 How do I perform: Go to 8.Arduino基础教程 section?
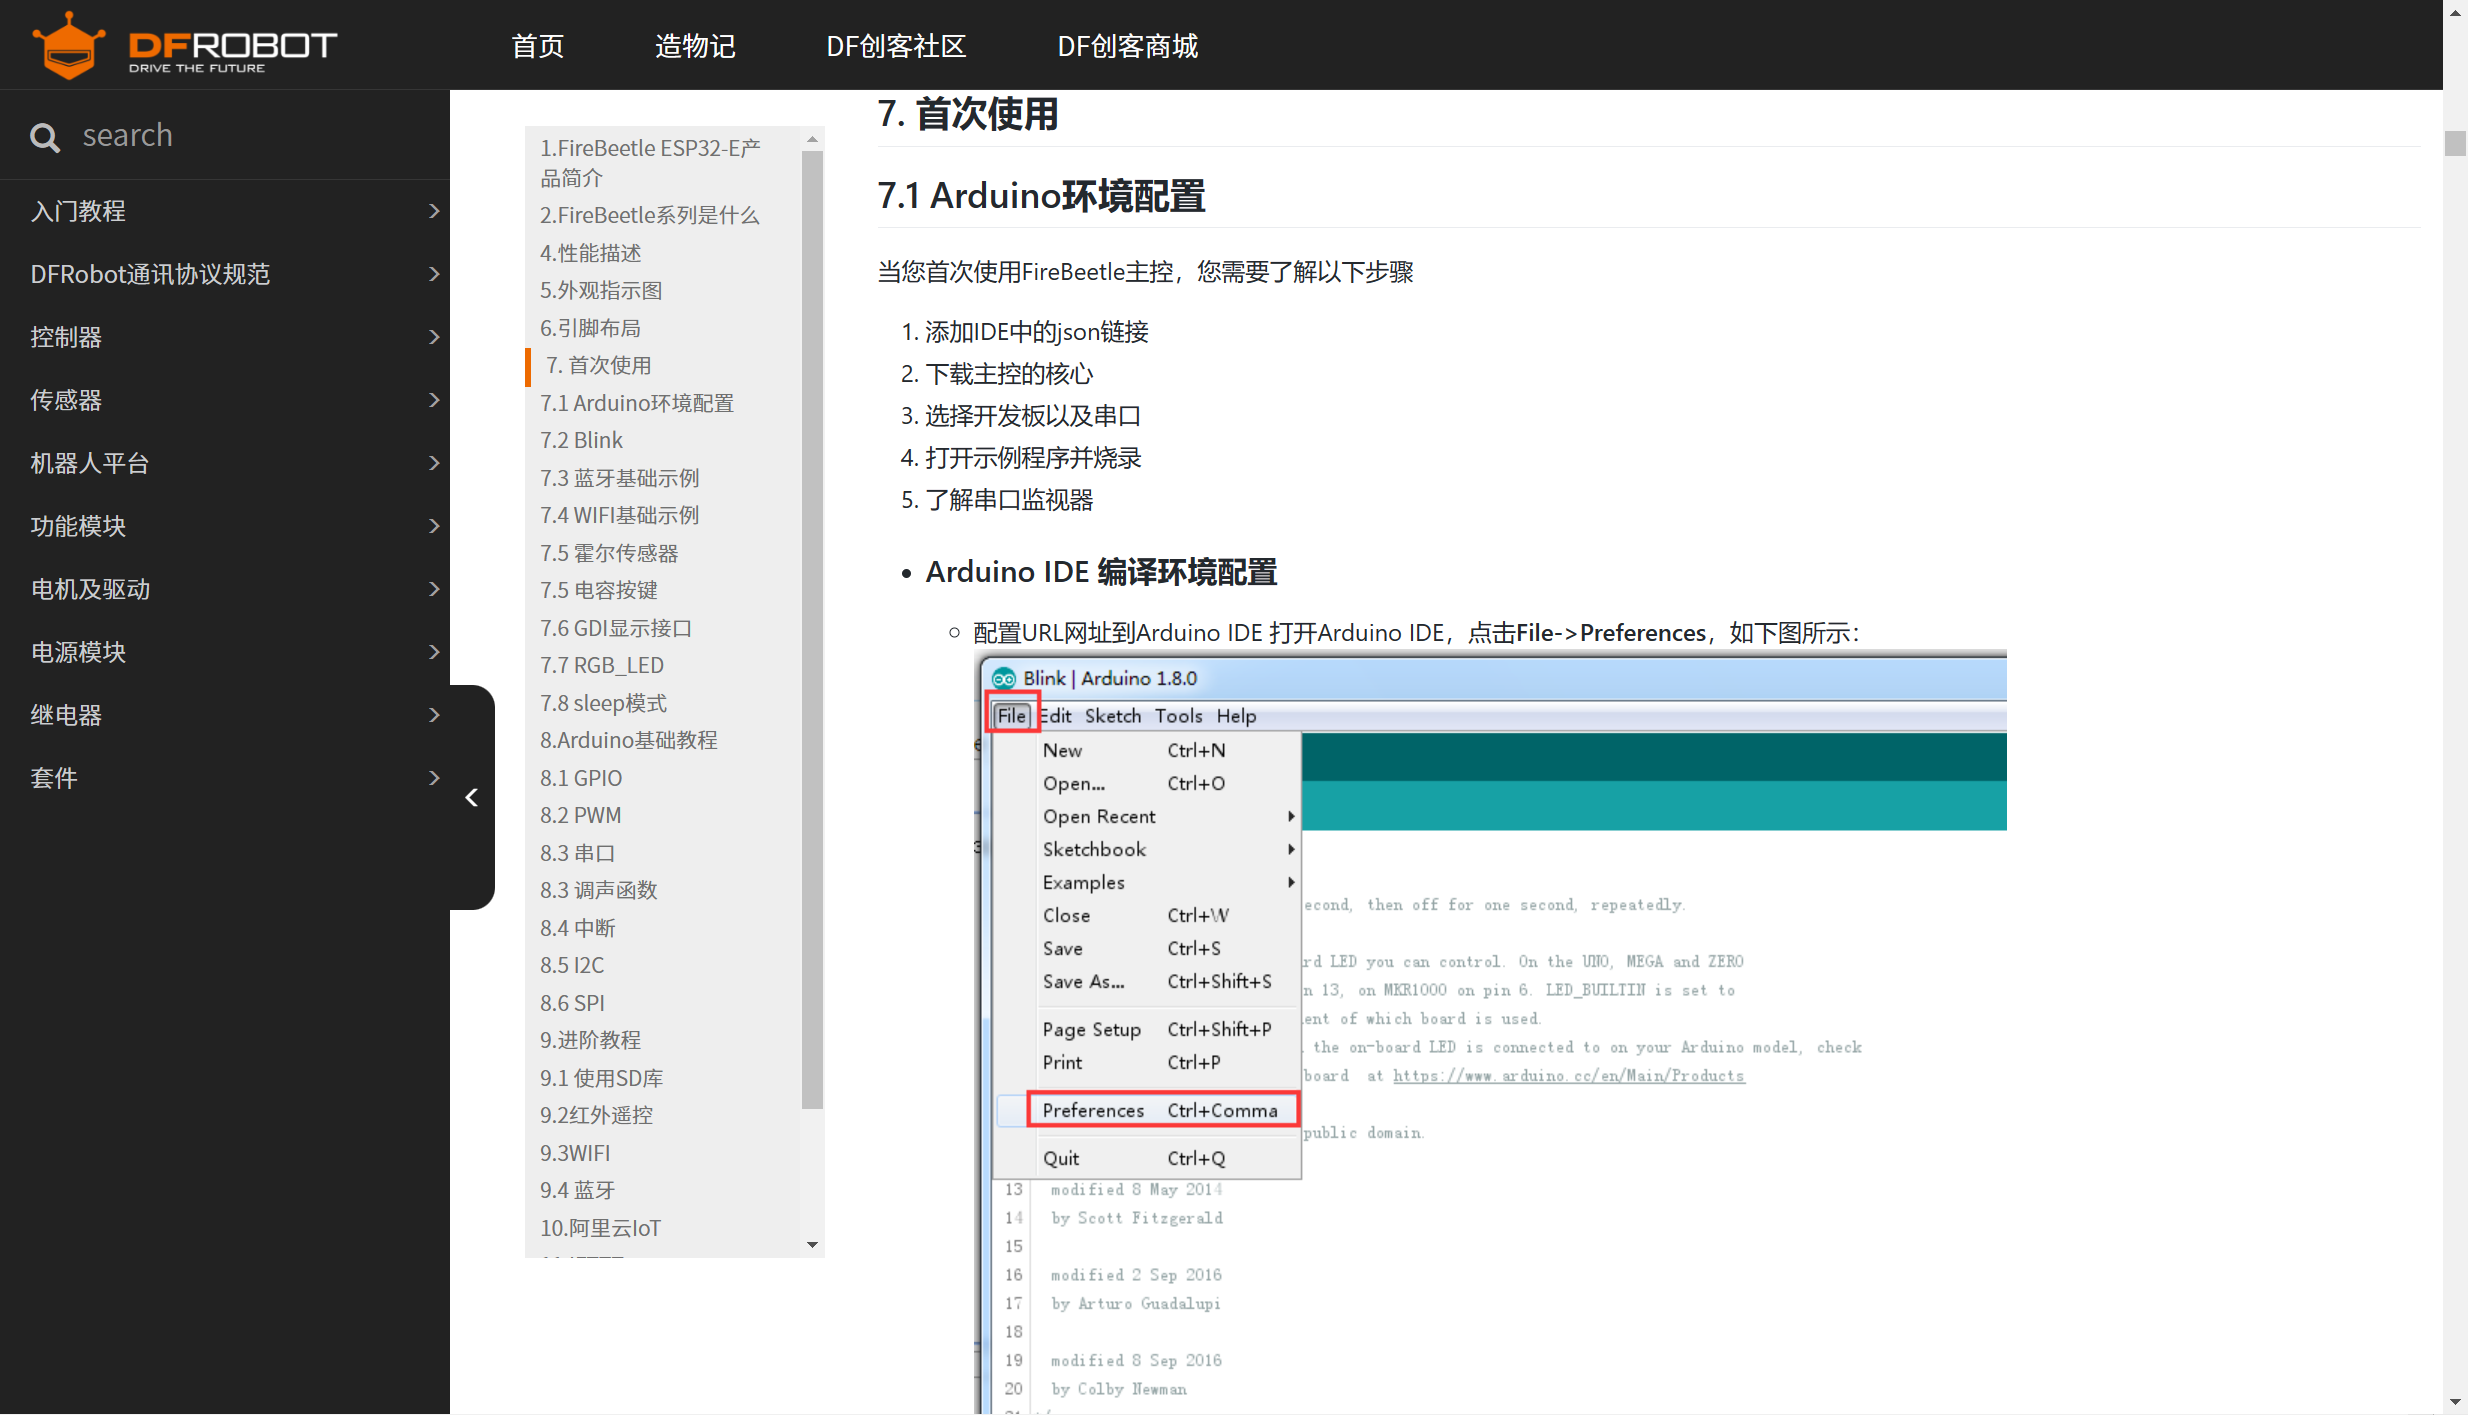tap(629, 740)
